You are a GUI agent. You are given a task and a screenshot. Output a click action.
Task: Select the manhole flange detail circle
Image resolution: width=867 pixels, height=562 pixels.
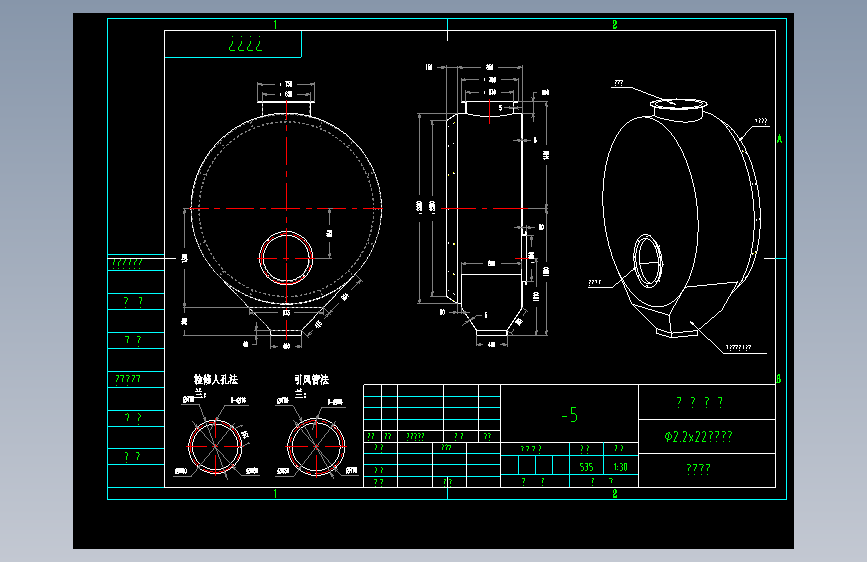click(215, 446)
